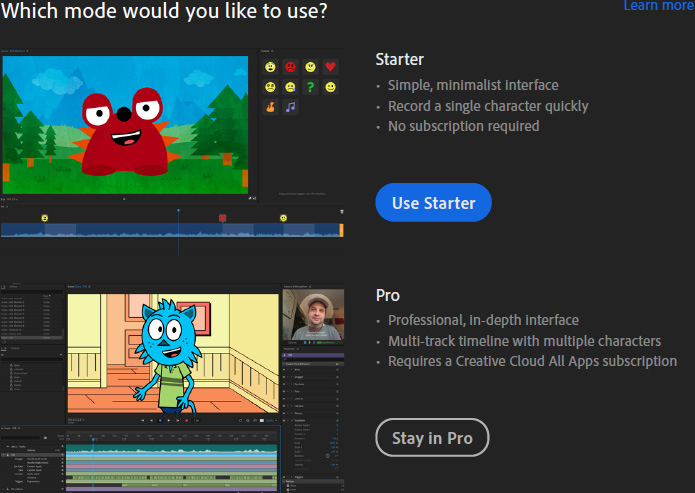The height and width of the screenshot is (493, 695).
Task: Click the red heart marker on Starter timeline
Action: [x=223, y=218]
